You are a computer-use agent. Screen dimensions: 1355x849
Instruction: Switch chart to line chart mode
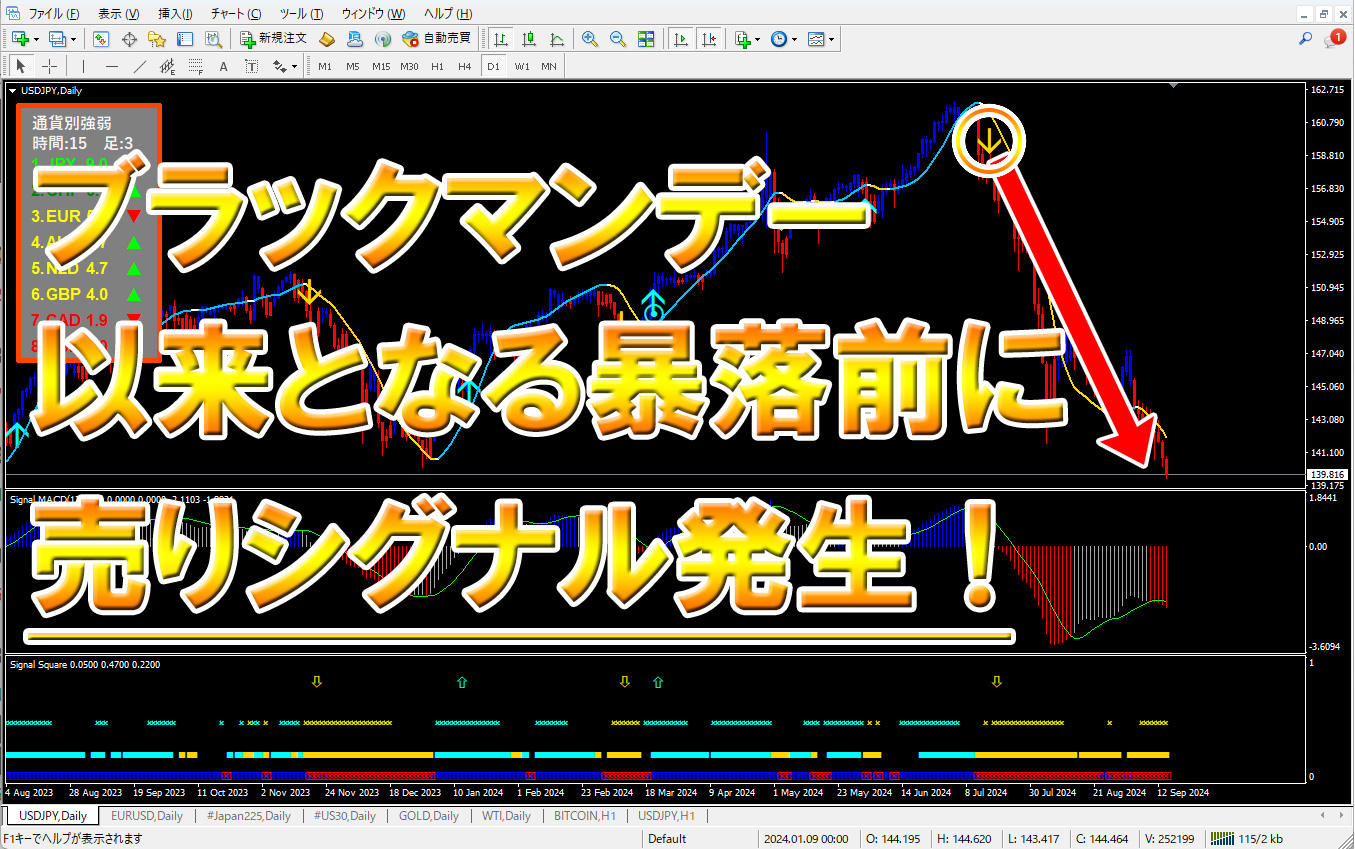[x=556, y=39]
